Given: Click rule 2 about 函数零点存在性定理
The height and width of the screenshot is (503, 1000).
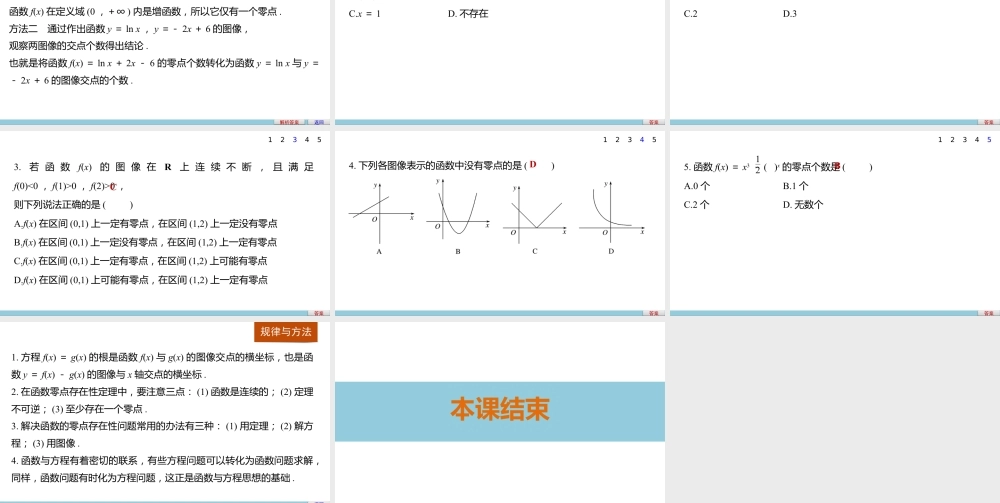Looking at the screenshot, I should (x=162, y=400).
